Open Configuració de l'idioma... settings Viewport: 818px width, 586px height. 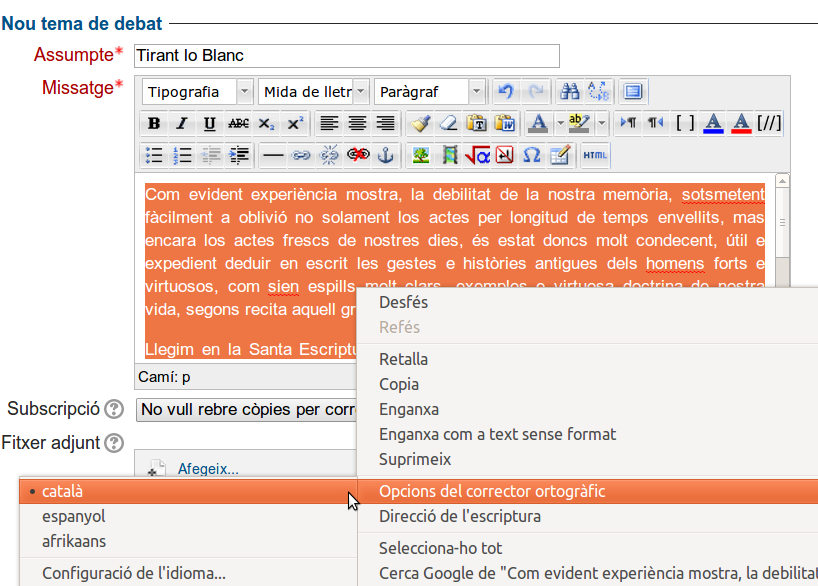point(134,574)
